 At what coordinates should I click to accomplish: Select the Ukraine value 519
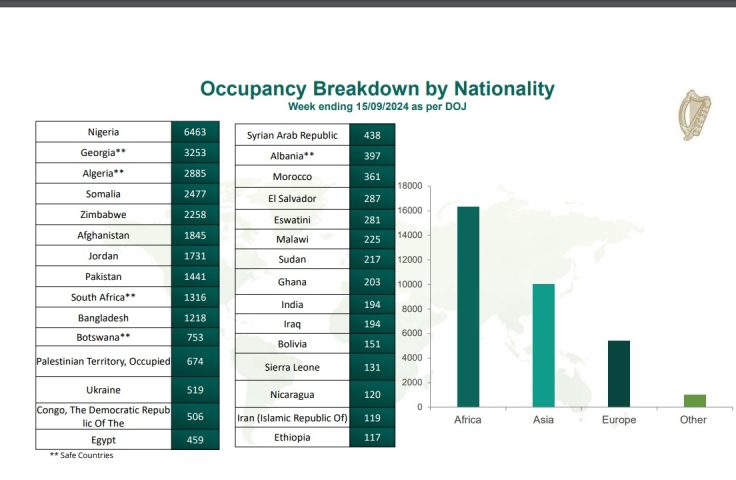tap(194, 390)
